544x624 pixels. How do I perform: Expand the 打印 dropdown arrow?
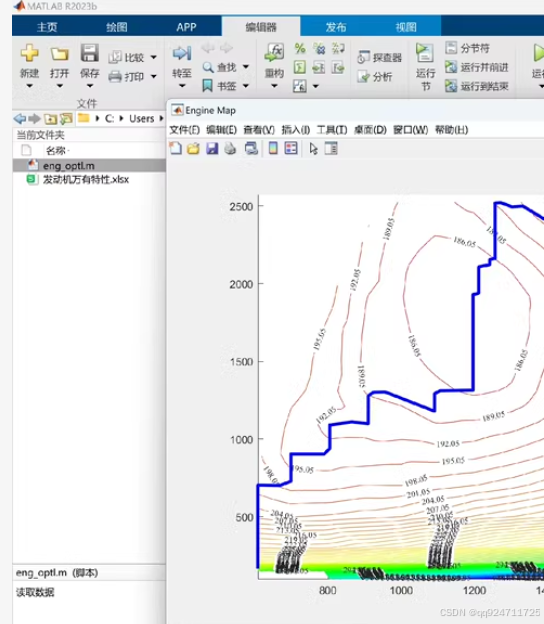pos(154,76)
